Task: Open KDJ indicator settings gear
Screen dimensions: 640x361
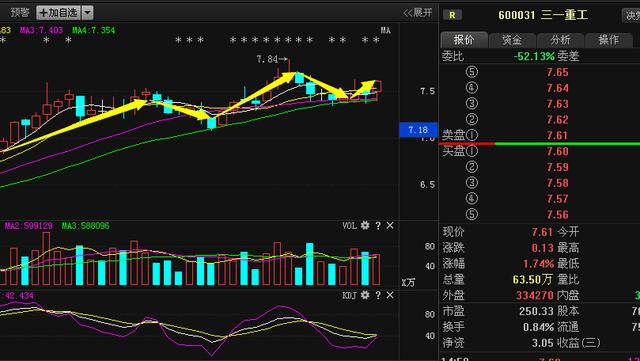Action: [365, 295]
